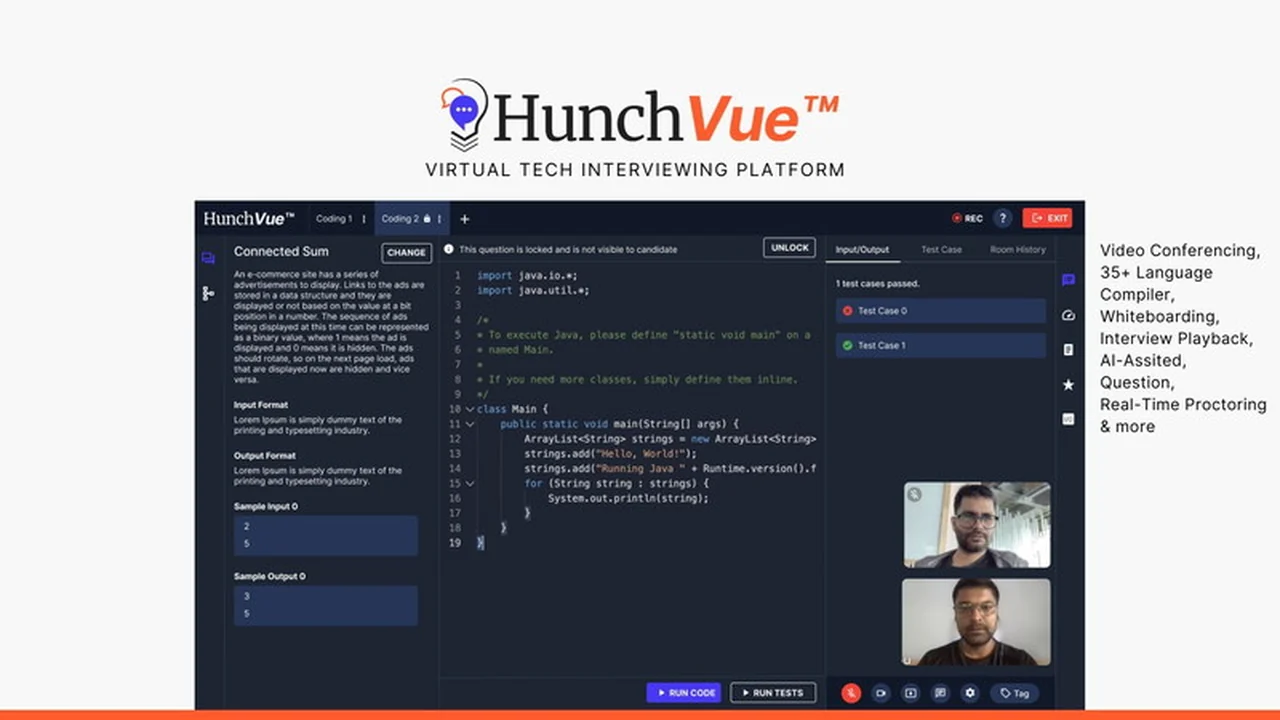This screenshot has height=720, width=1280.
Task: Click code line 16 'System.out.println(string);'
Action: tap(628, 498)
